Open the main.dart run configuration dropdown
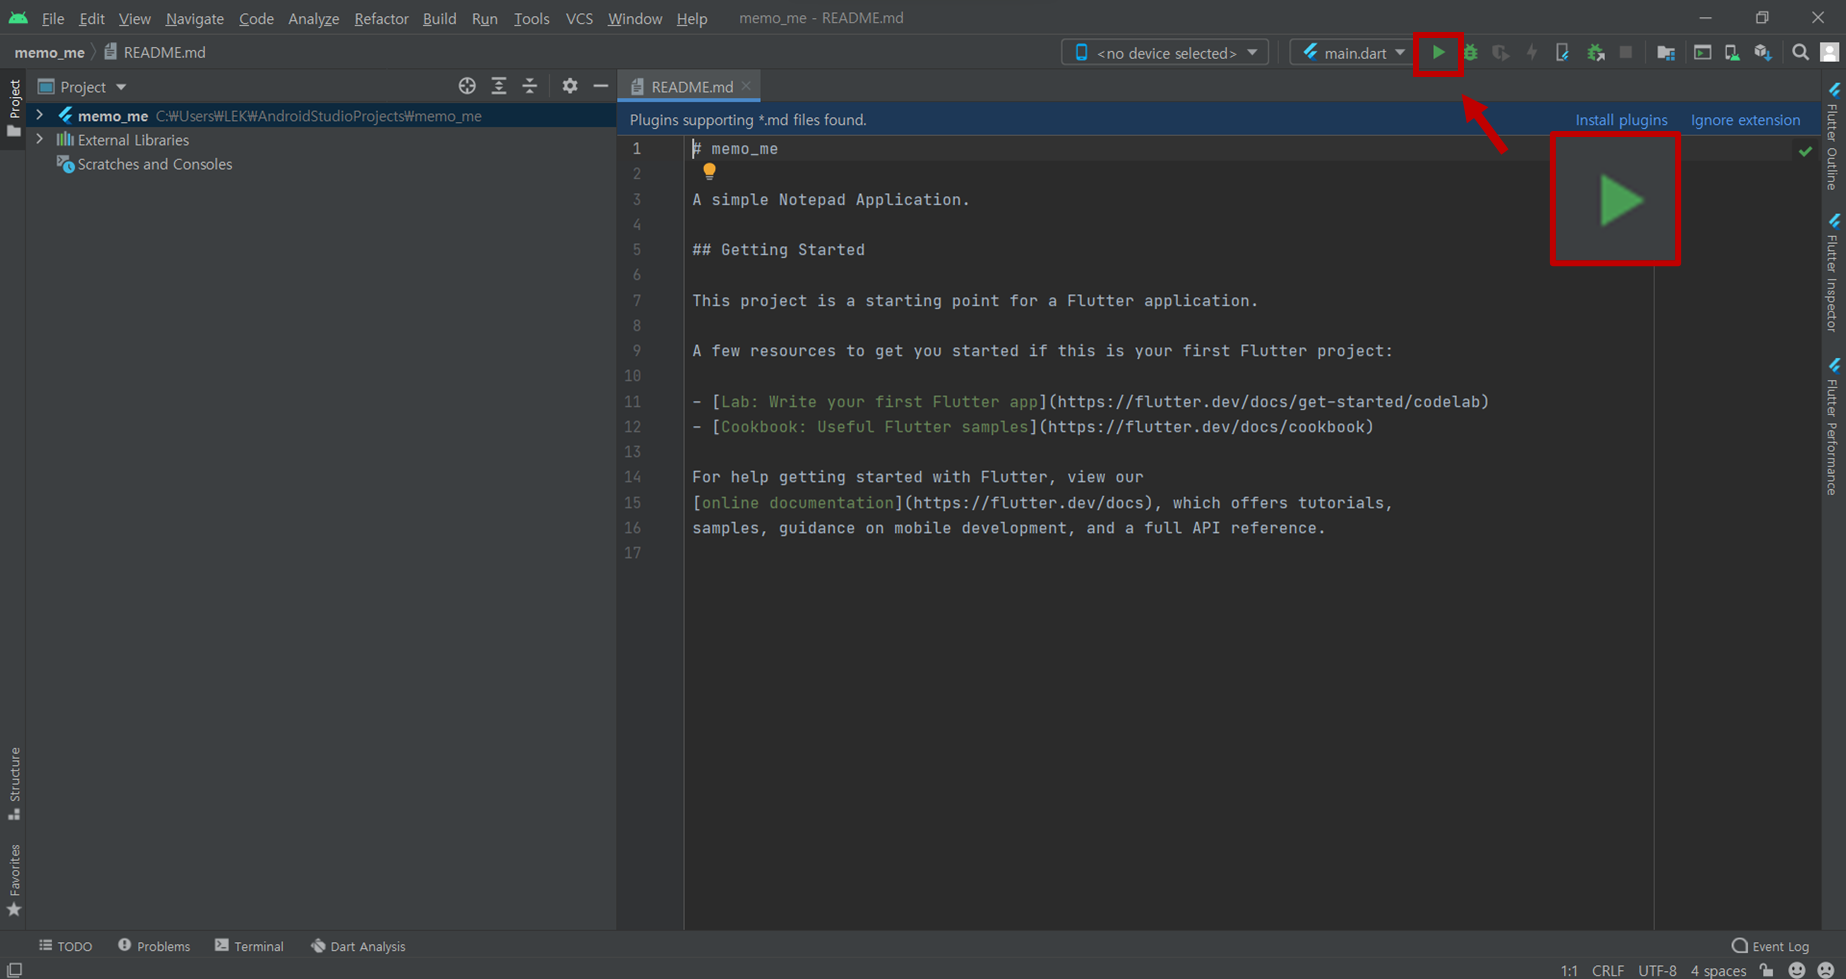Image resolution: width=1846 pixels, height=979 pixels. pos(1352,52)
